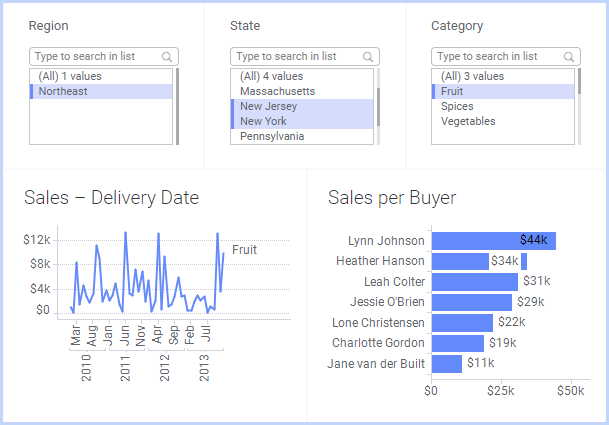
Task: Focus the State filter search box
Action: [x=296, y=57]
